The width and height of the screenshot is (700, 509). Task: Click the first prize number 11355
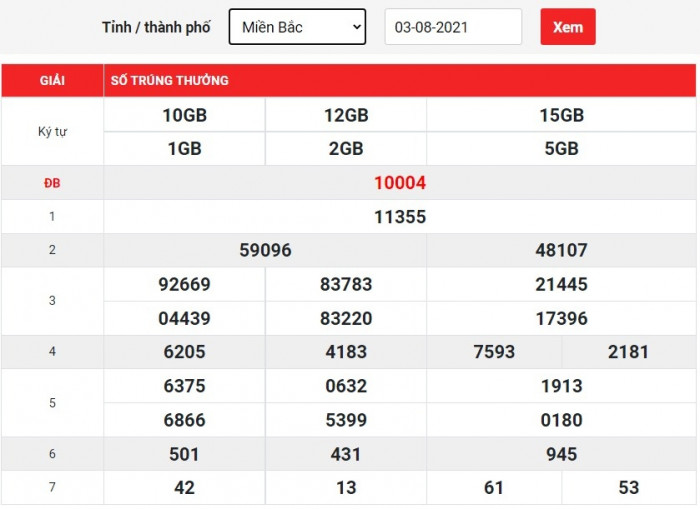click(x=400, y=217)
